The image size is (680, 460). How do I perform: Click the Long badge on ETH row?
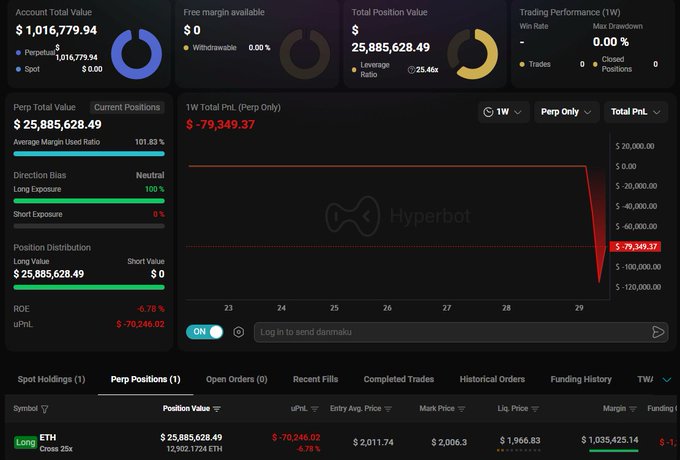coord(25,442)
